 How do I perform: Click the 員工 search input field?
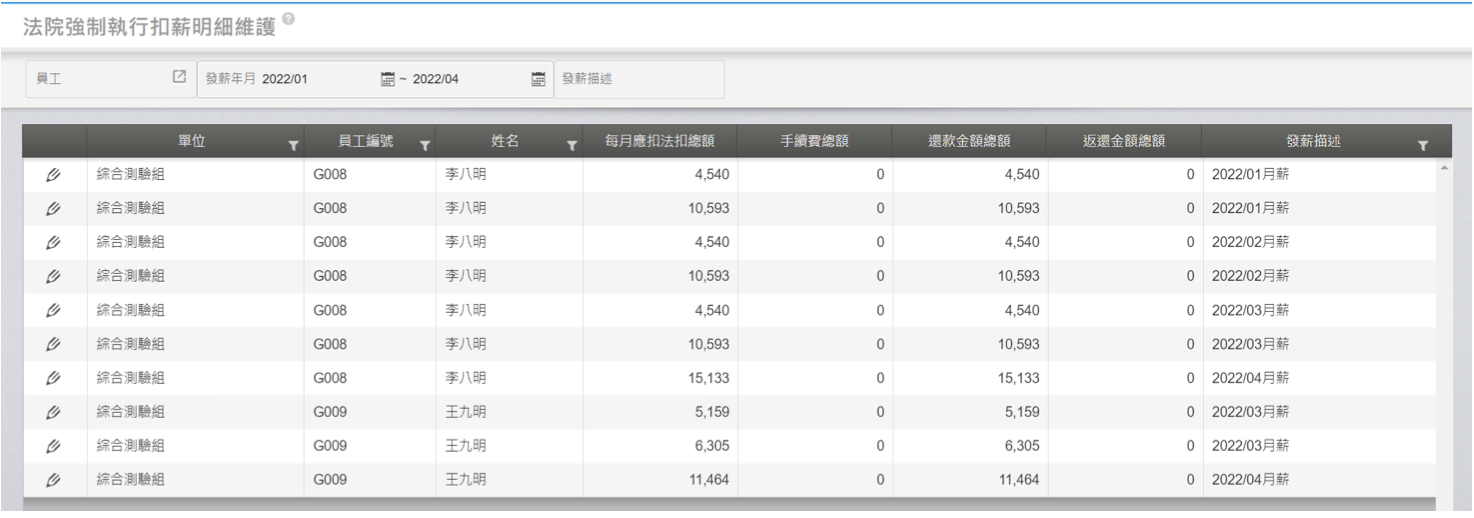pos(100,80)
